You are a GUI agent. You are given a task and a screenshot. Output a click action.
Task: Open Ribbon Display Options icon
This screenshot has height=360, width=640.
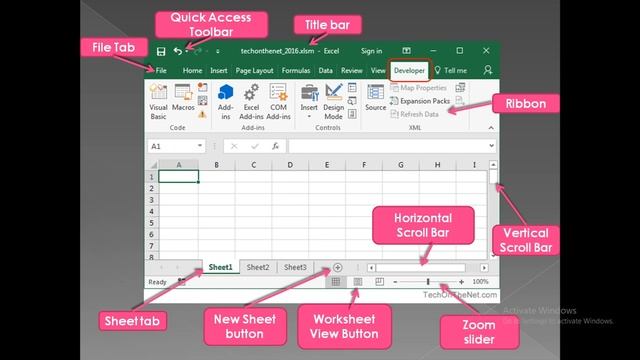click(406, 51)
